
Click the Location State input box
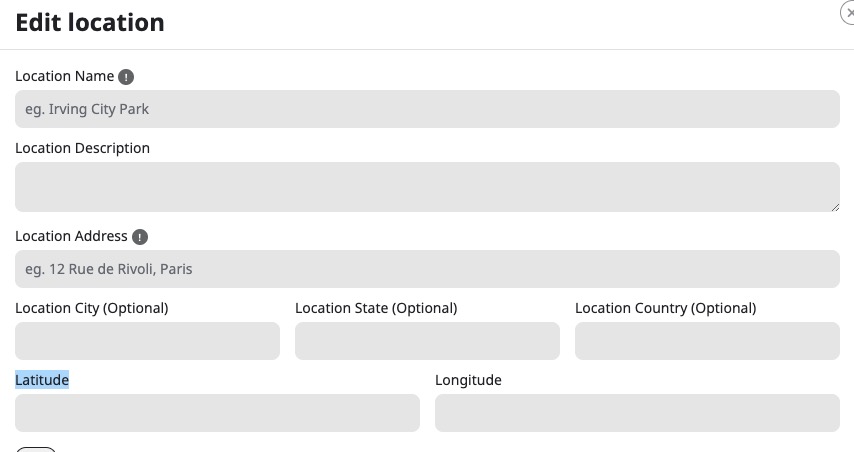pos(428,341)
